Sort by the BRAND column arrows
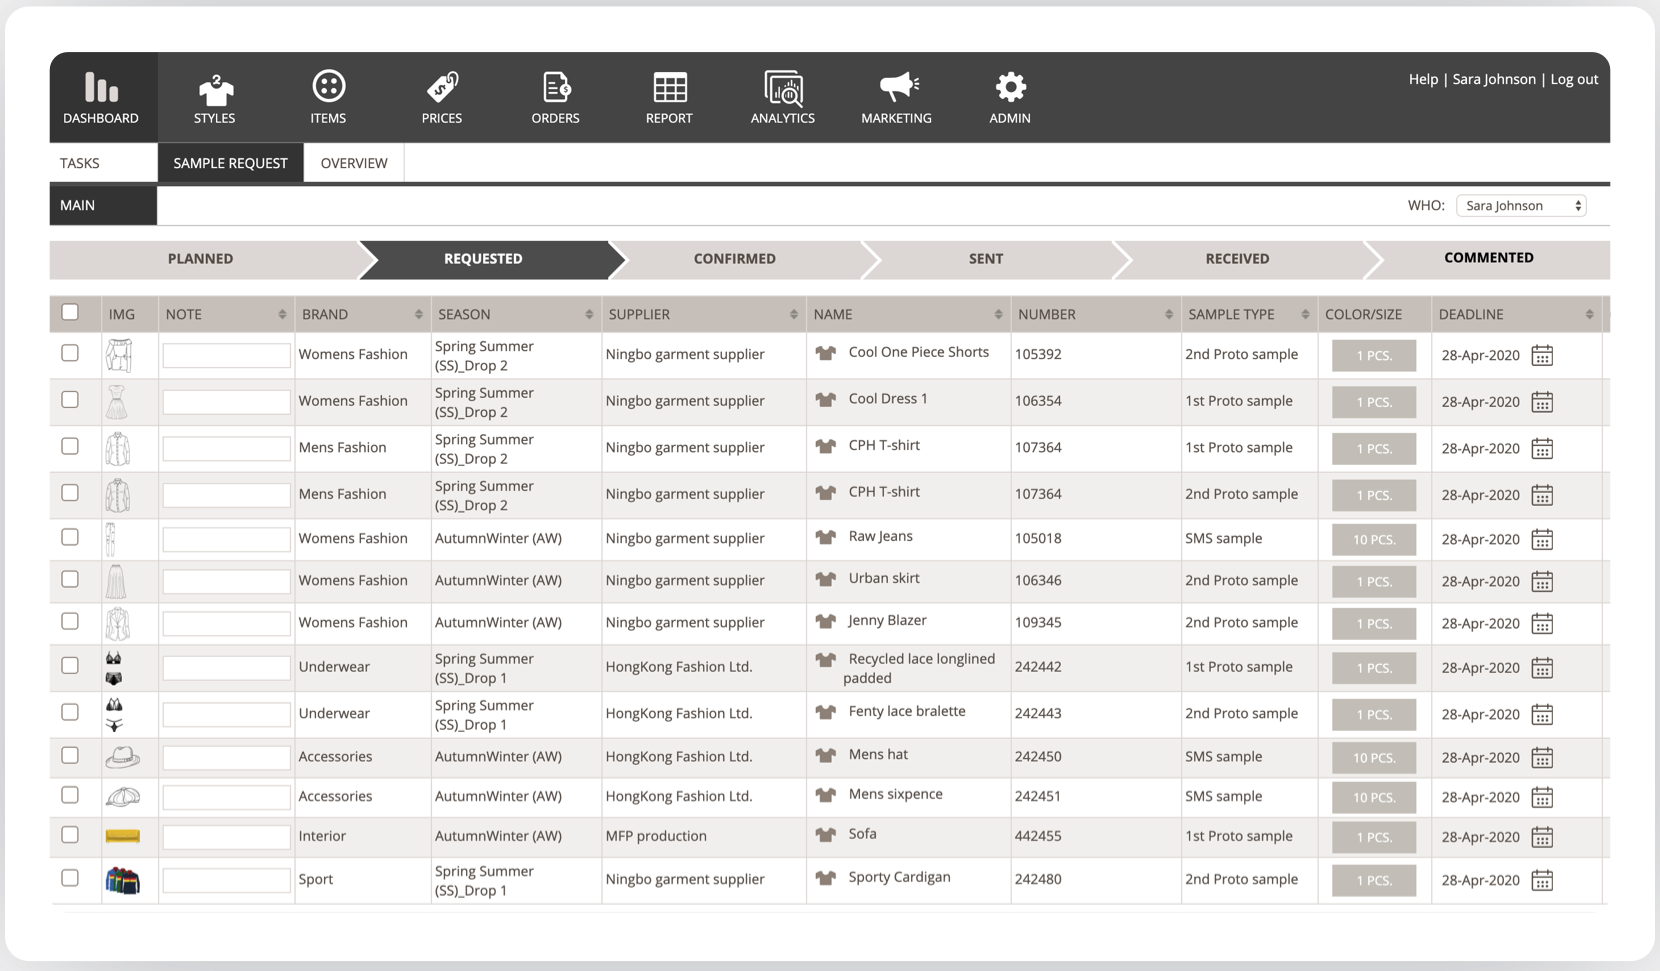Screen dimensions: 1660x971 [418, 314]
